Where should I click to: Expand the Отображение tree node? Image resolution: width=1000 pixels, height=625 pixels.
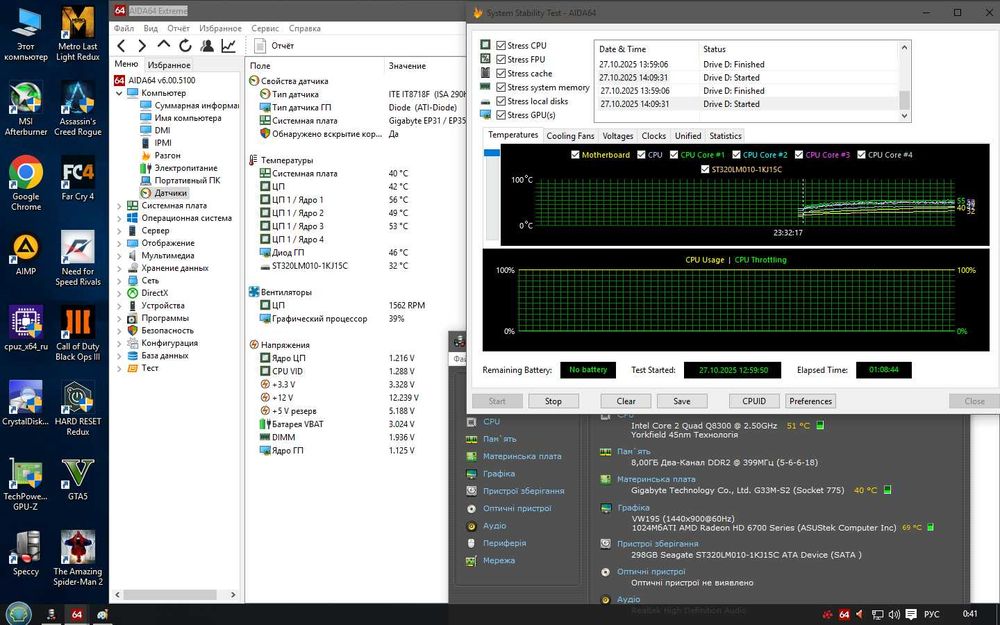point(119,244)
